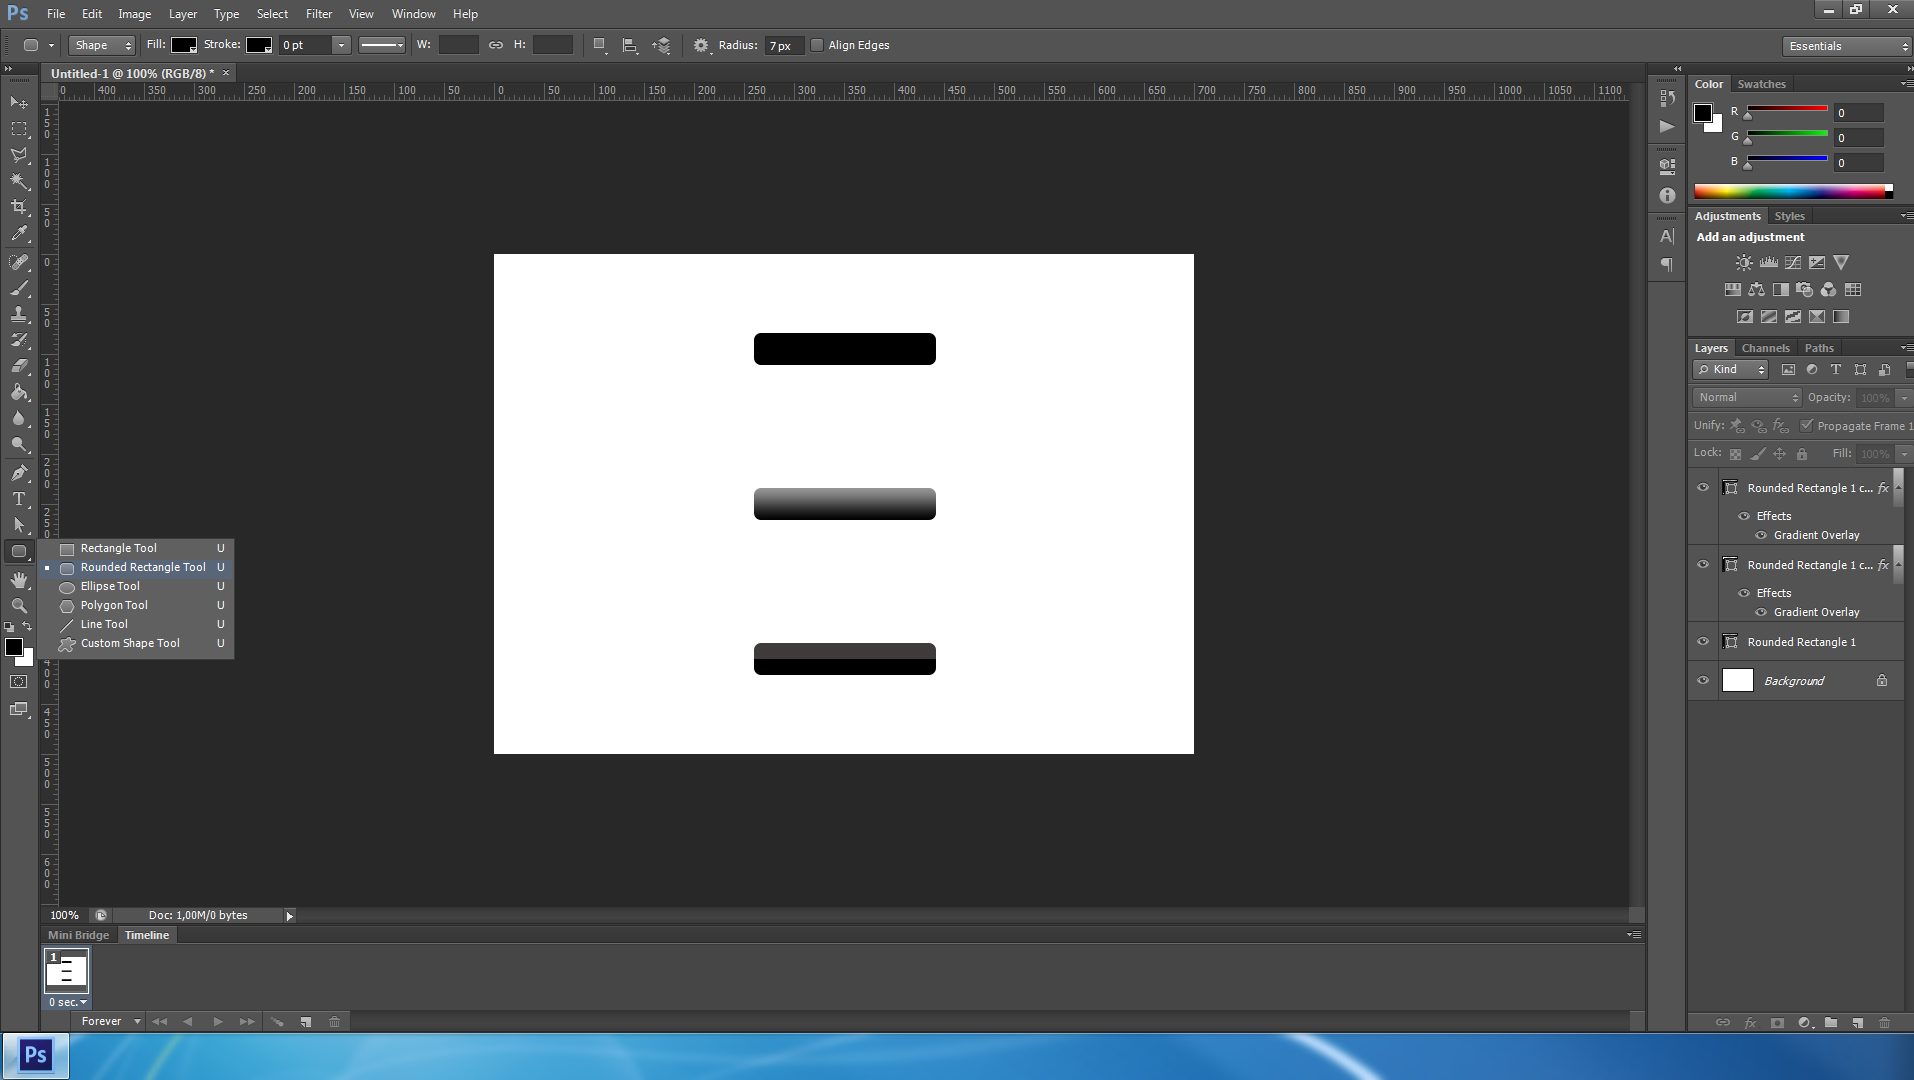
Task: Click the Vibrance adjustment icon
Action: pyautogui.click(x=1841, y=262)
